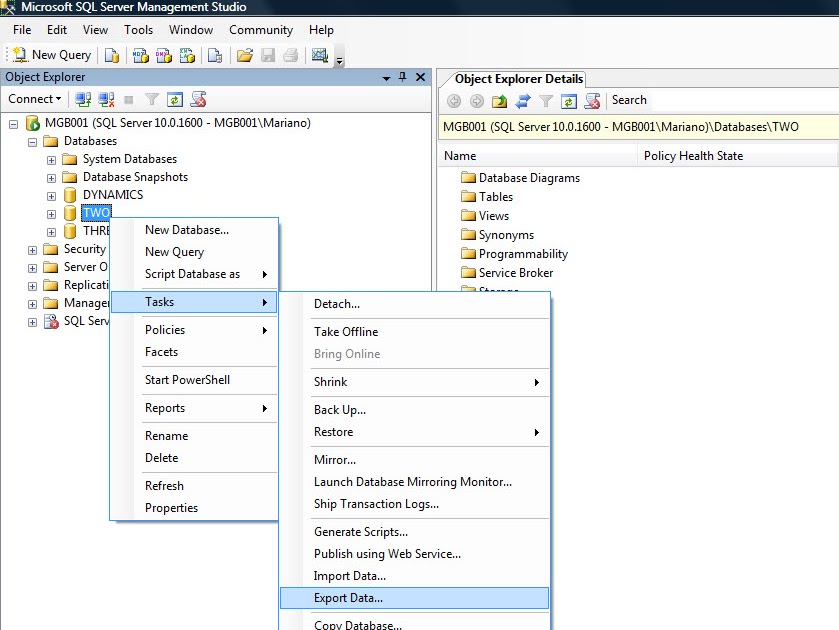839x630 pixels.
Task: Click the Activity Monitor toolbar icon
Action: pos(319,55)
